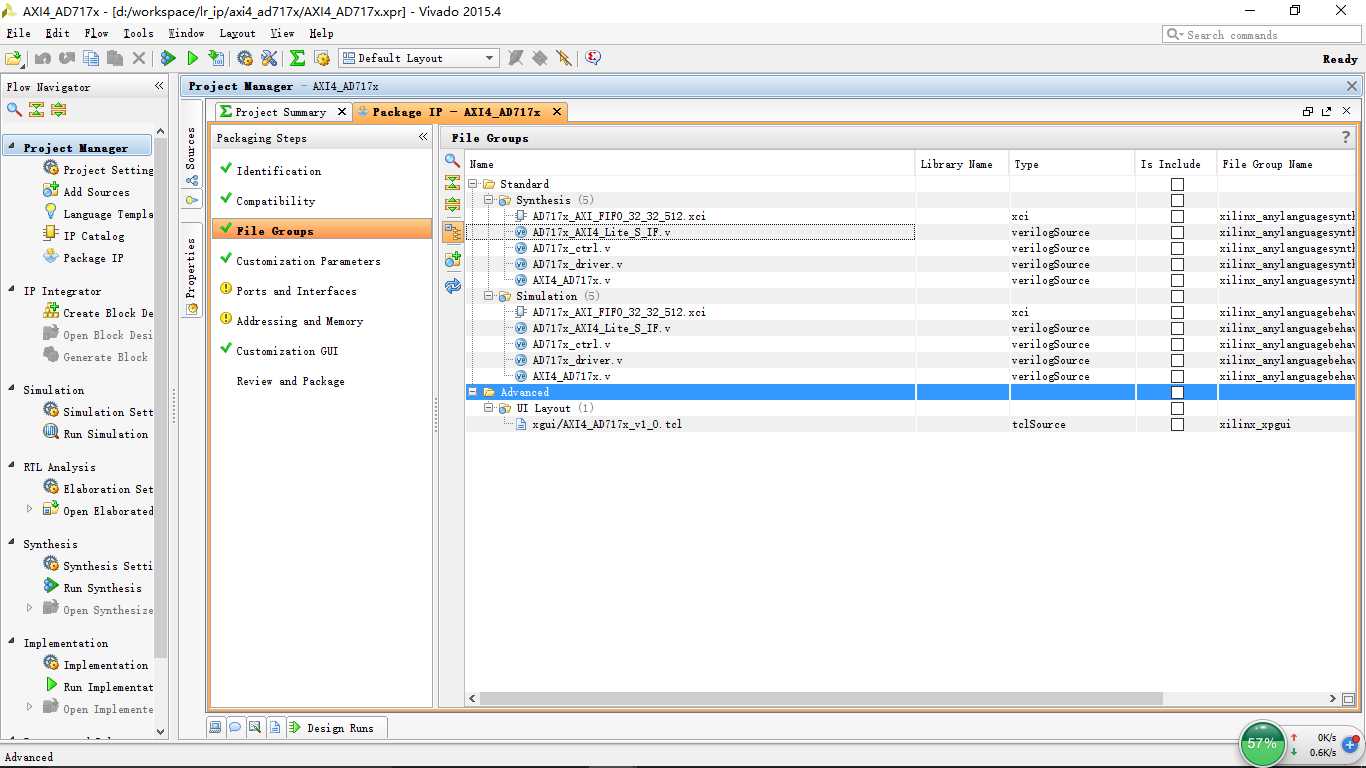Collapse the UI Layout (1) tree node
1366x768 pixels.
[489, 408]
